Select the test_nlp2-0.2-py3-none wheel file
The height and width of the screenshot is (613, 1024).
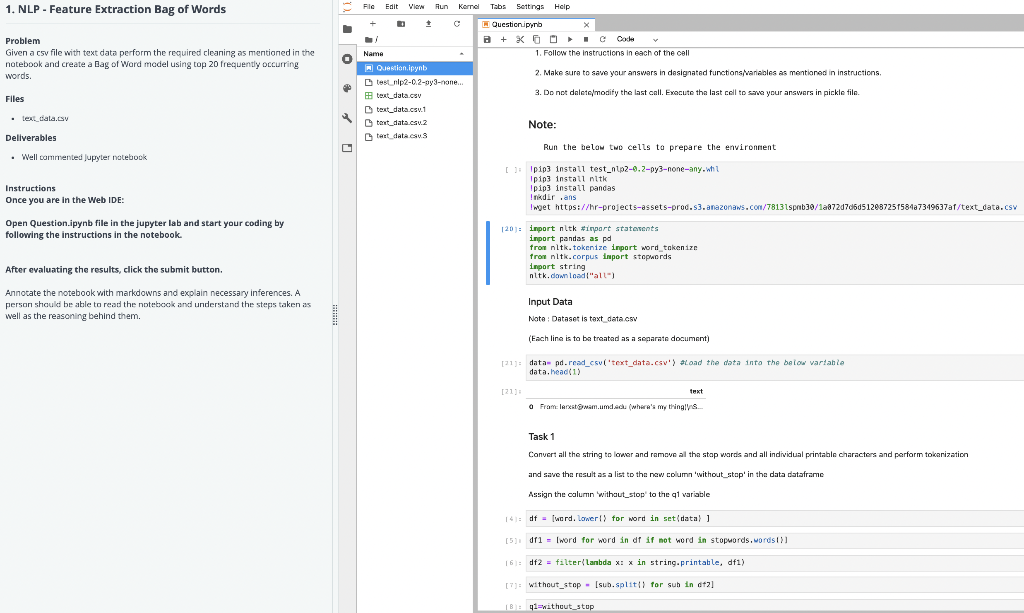coord(414,82)
